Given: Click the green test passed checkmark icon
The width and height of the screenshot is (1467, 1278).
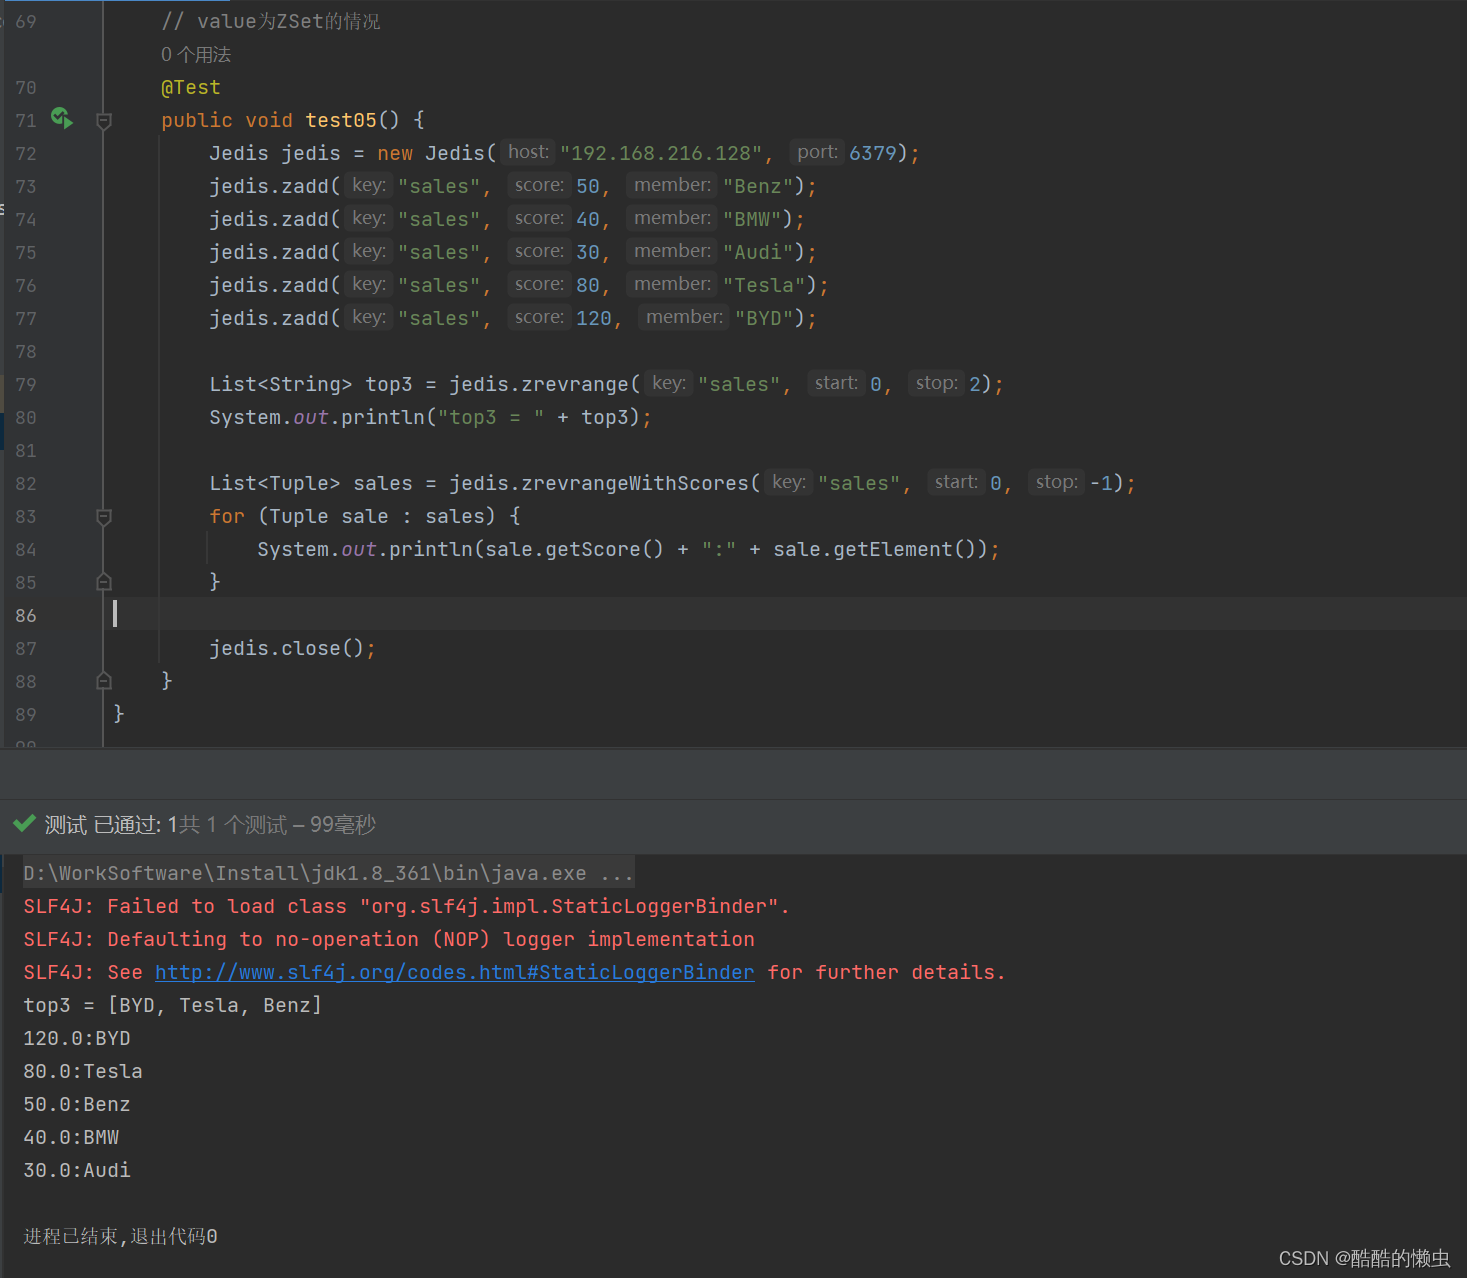Looking at the screenshot, I should [24, 824].
